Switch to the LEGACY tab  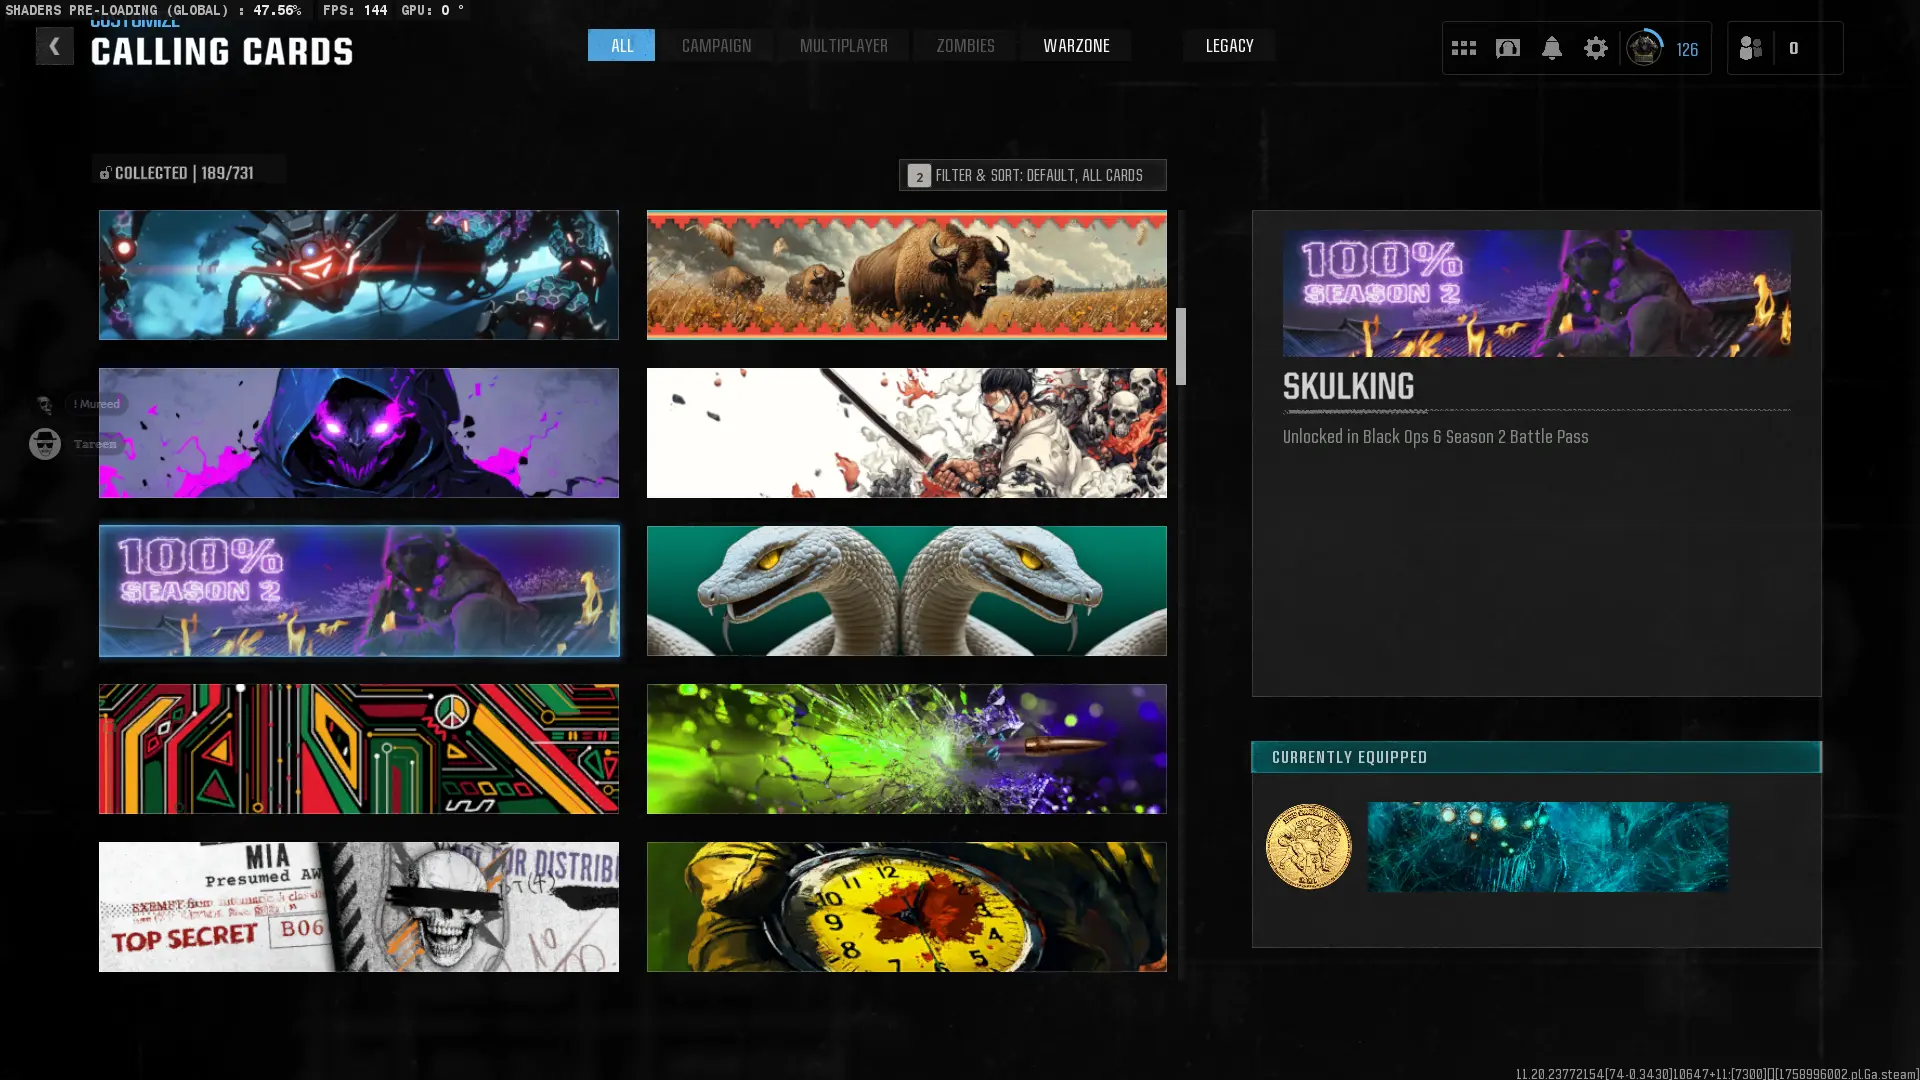click(1229, 45)
